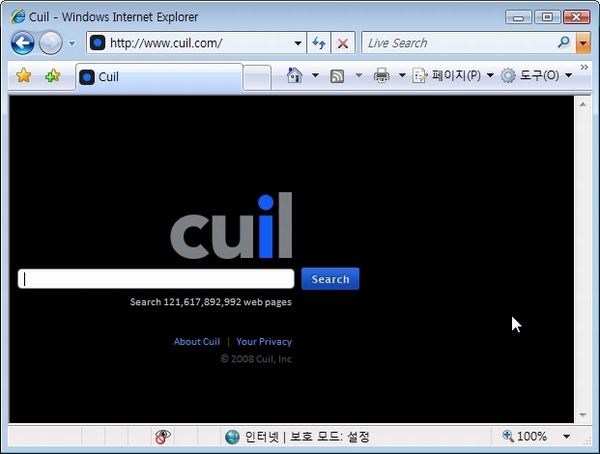Click the '© 2008 Cuil, Inc' copyright text

point(256,359)
